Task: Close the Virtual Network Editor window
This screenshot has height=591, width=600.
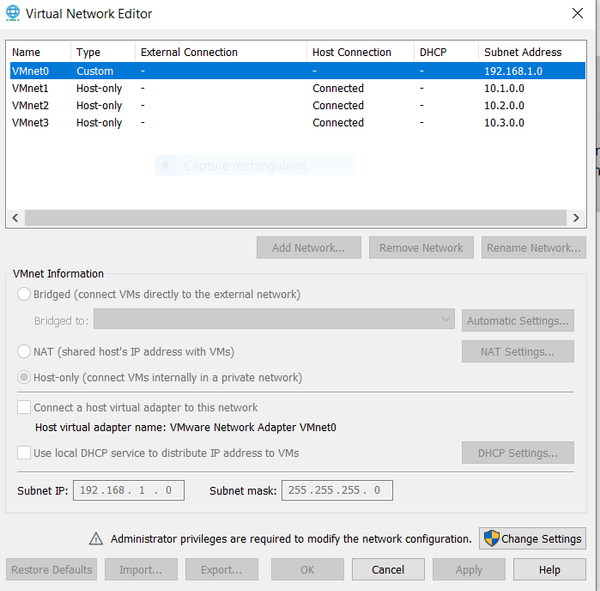Action: coord(577,13)
